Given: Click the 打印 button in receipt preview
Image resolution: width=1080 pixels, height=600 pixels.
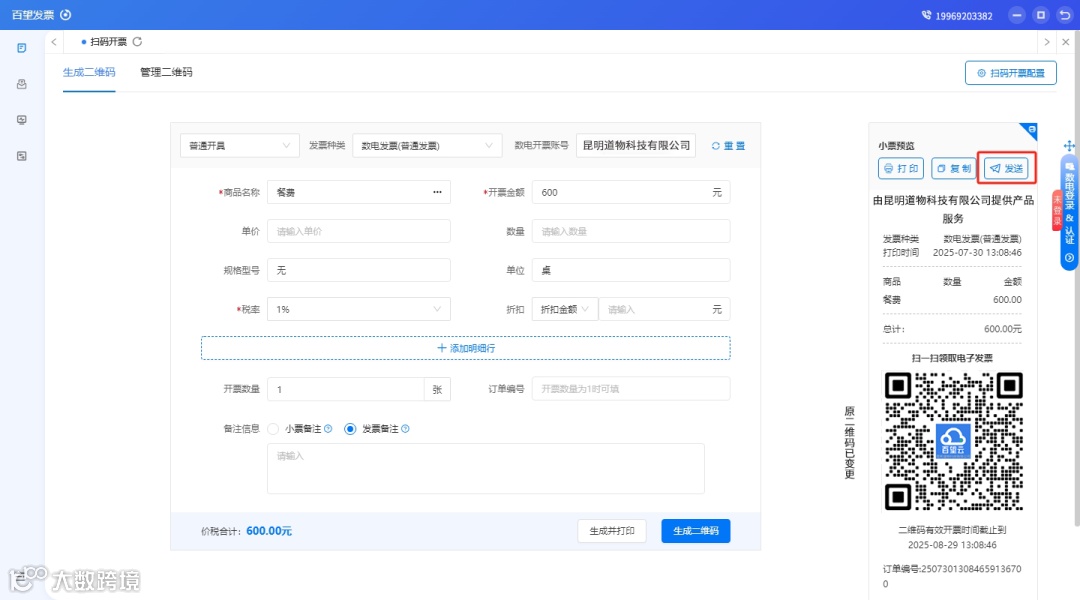Looking at the screenshot, I should coord(901,168).
